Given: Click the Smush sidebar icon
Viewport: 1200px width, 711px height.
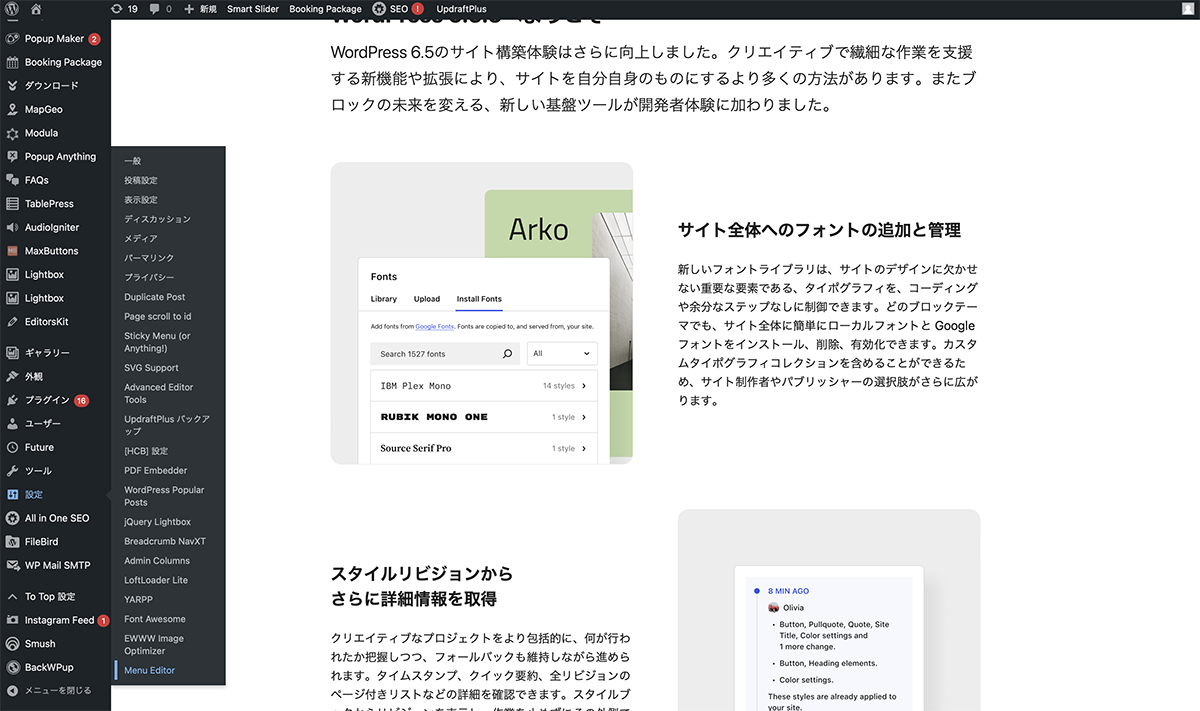Looking at the screenshot, I should [x=13, y=644].
